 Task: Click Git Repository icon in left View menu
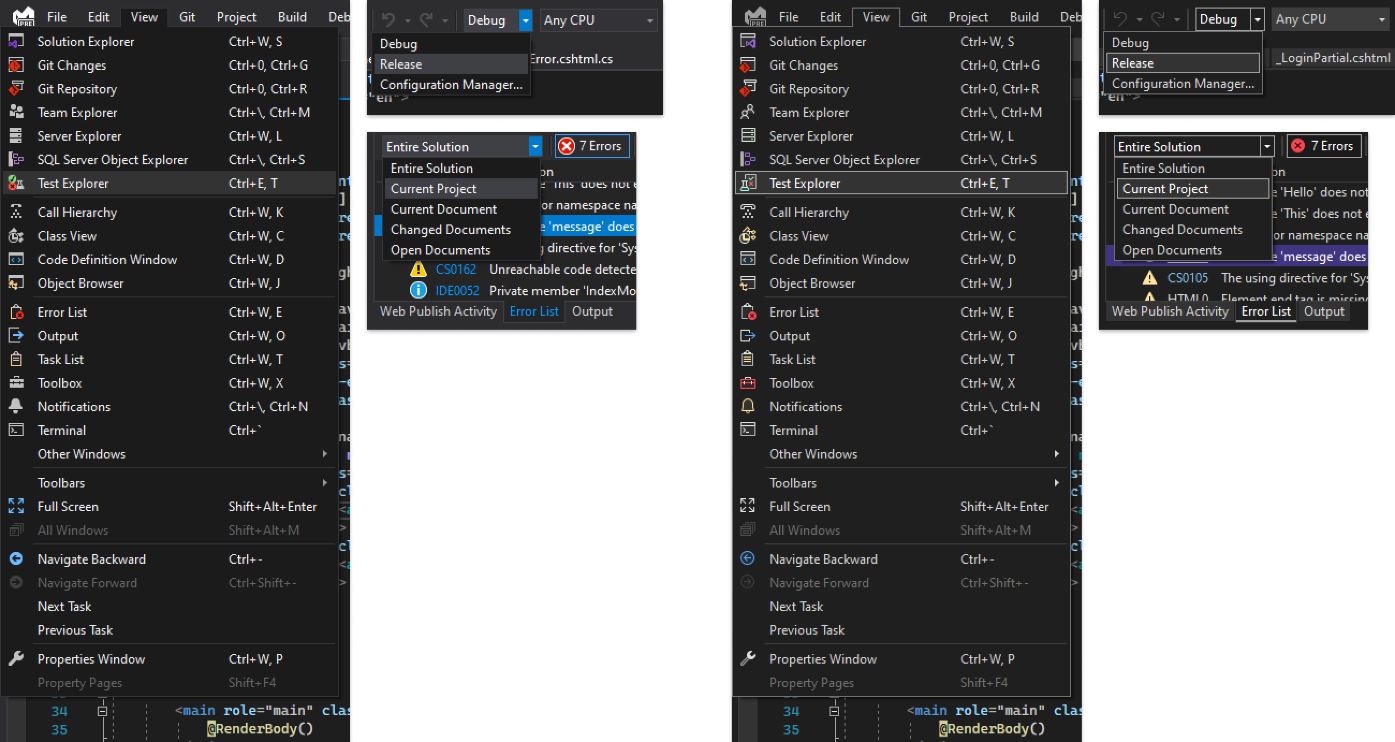[x=16, y=89]
